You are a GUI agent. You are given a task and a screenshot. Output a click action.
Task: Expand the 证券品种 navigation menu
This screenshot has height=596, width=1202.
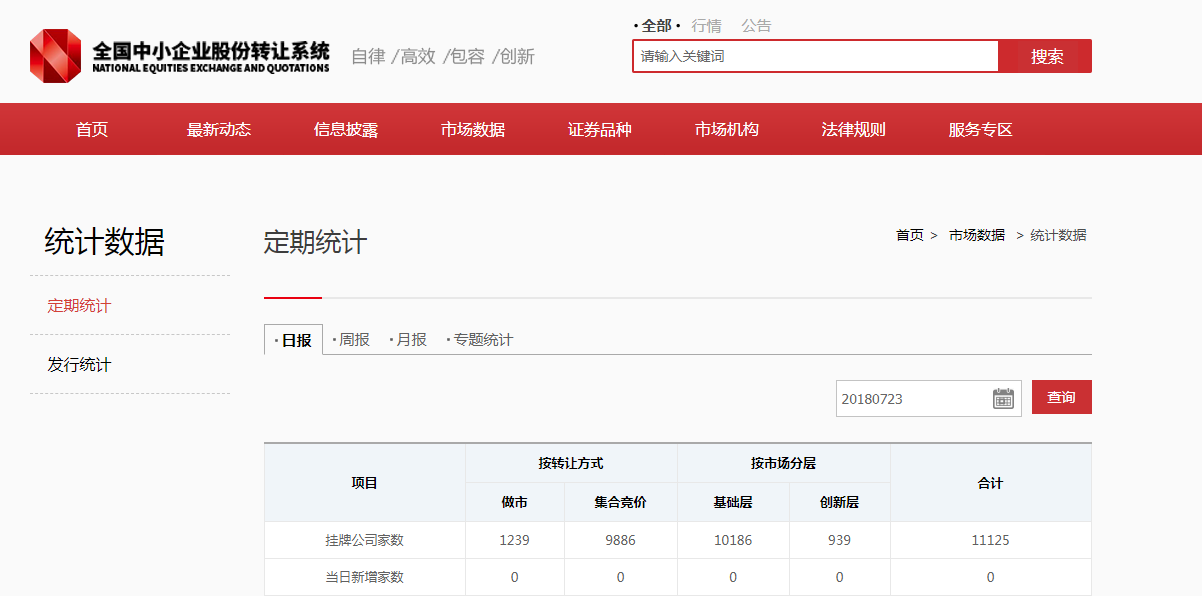point(600,130)
